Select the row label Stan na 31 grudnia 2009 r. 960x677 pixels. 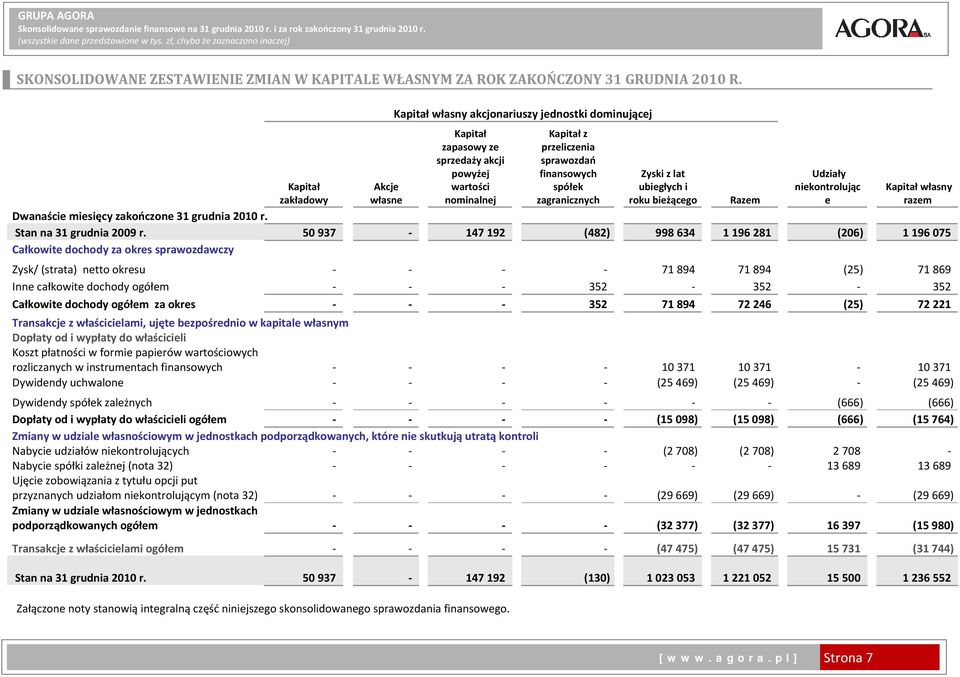[x=80, y=233]
